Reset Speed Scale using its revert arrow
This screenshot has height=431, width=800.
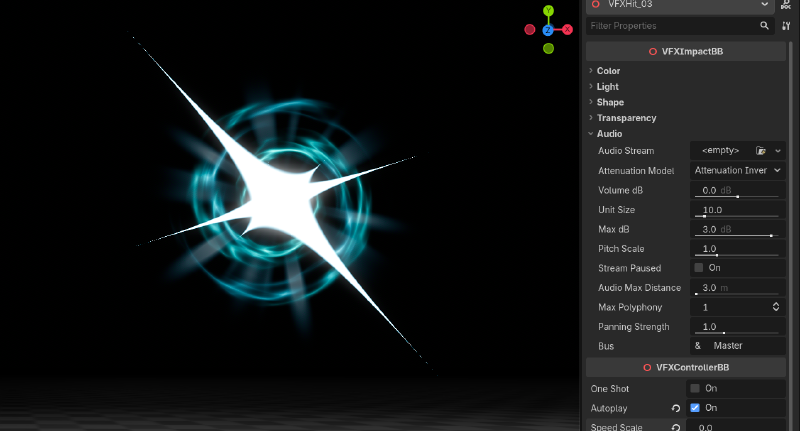676,427
